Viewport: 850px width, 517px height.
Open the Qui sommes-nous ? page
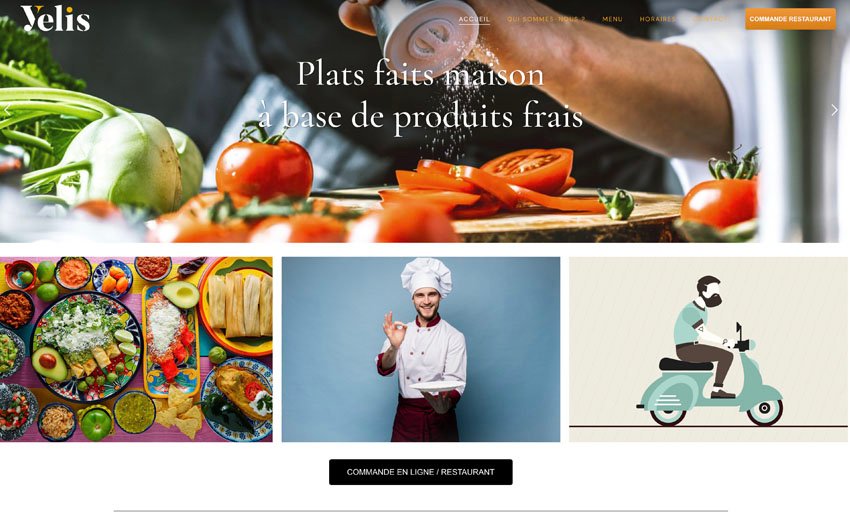tap(546, 19)
